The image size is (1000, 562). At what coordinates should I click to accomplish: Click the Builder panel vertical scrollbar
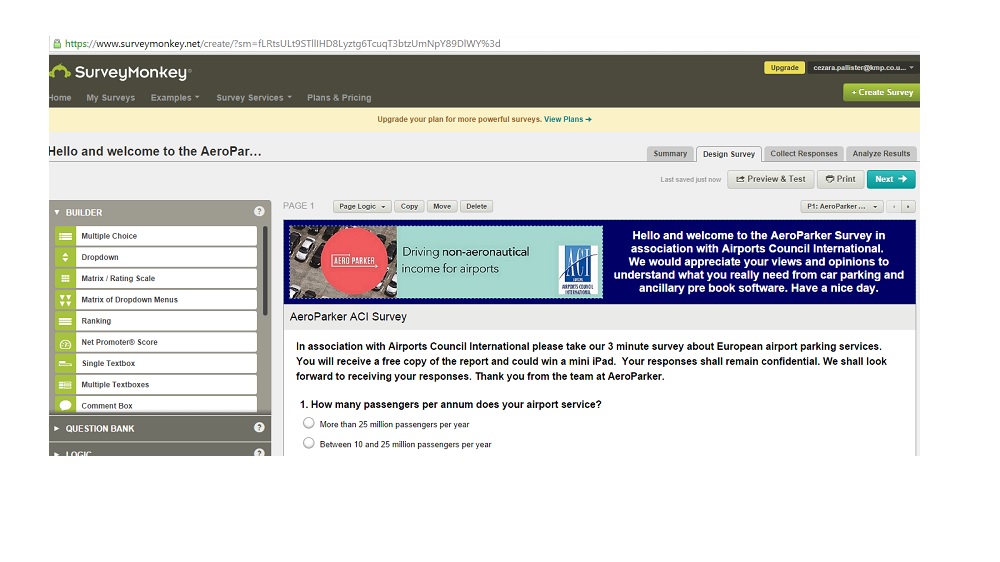click(x=265, y=270)
